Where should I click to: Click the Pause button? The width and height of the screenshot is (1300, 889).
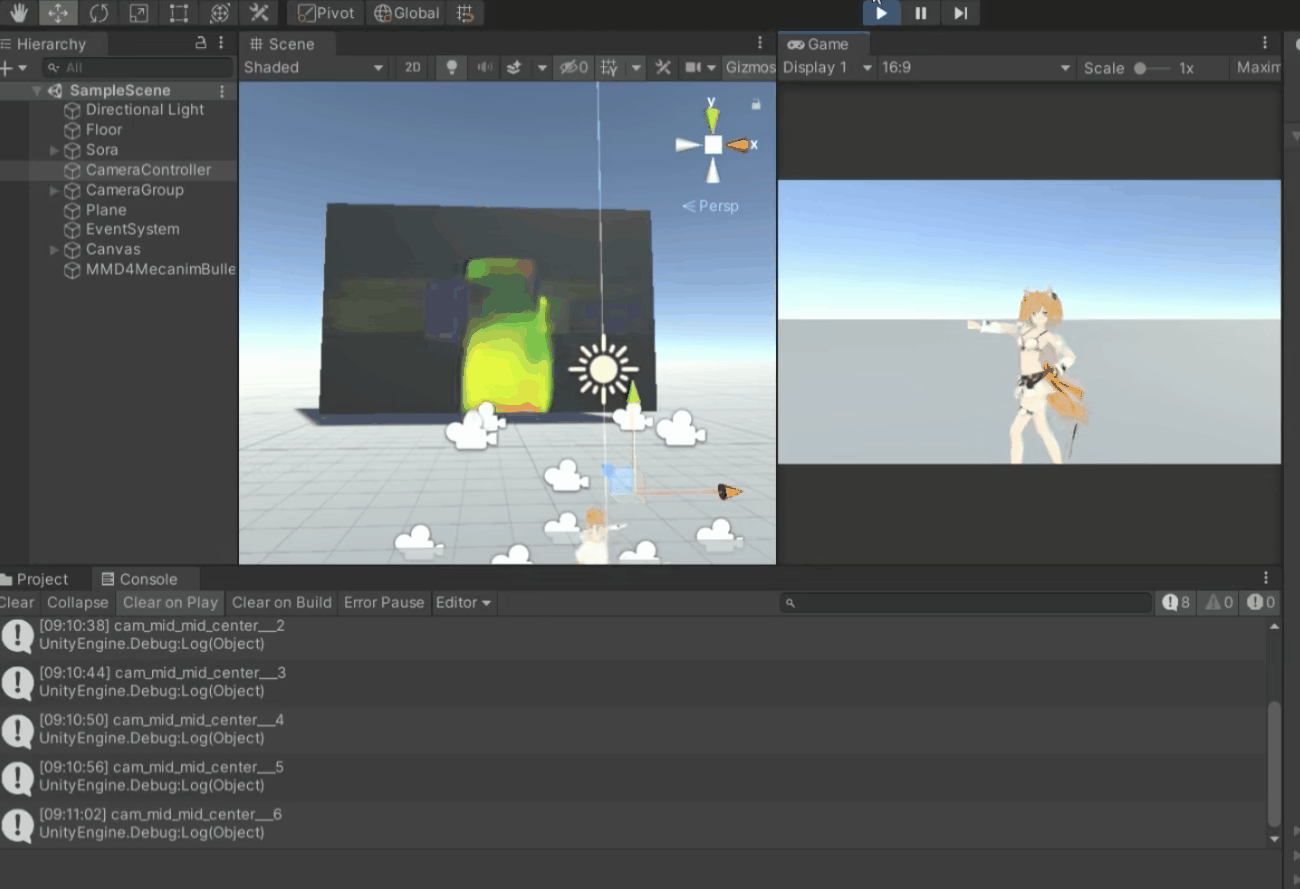click(x=920, y=13)
